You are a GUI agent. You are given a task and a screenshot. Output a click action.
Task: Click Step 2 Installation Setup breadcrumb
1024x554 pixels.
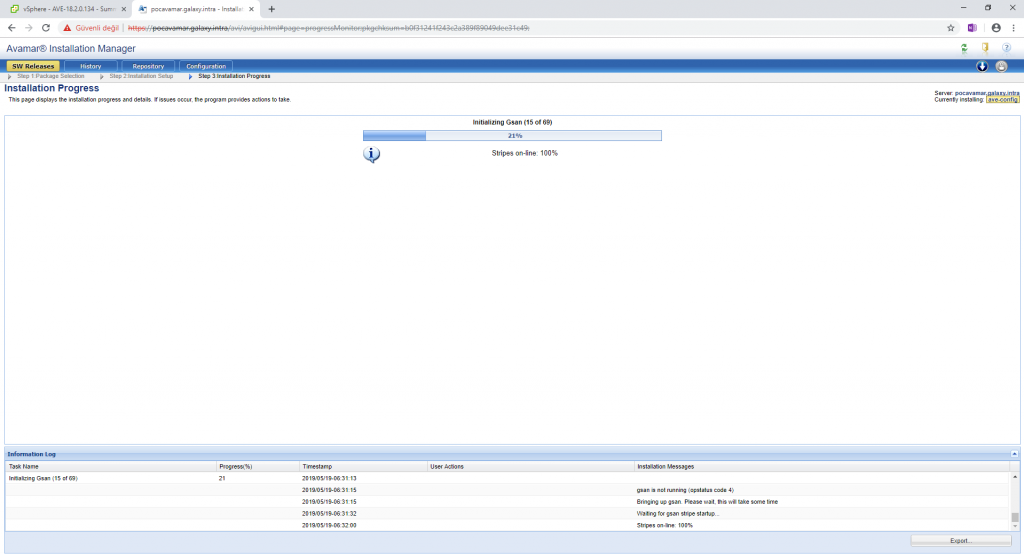[141, 76]
